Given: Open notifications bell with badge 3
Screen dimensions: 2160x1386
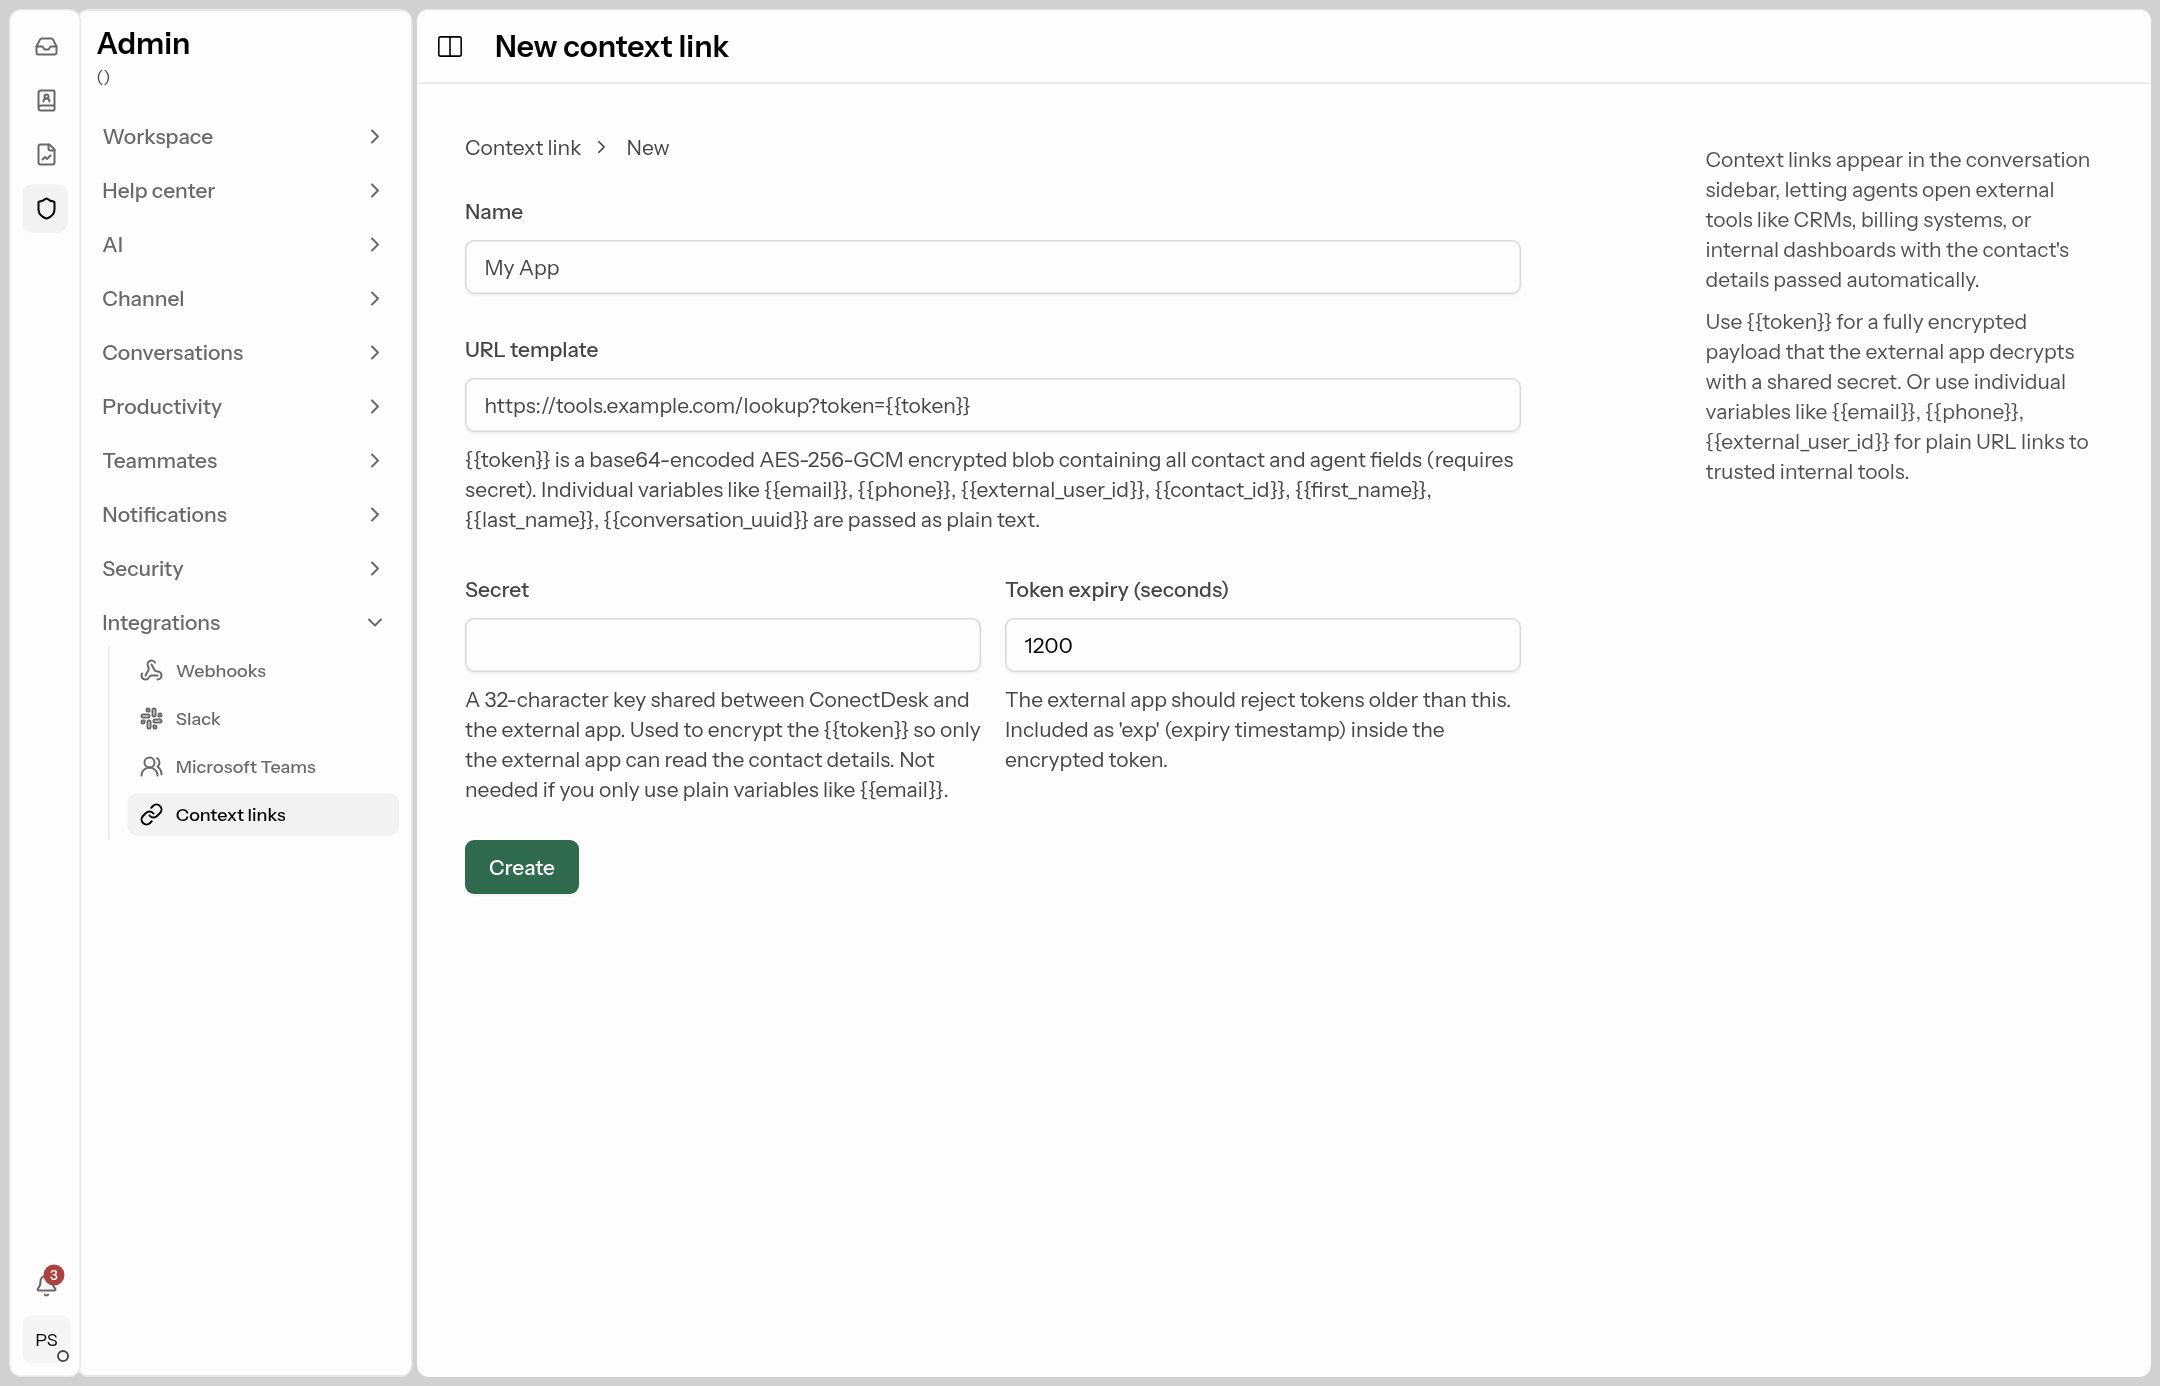Looking at the screenshot, I should [47, 1283].
